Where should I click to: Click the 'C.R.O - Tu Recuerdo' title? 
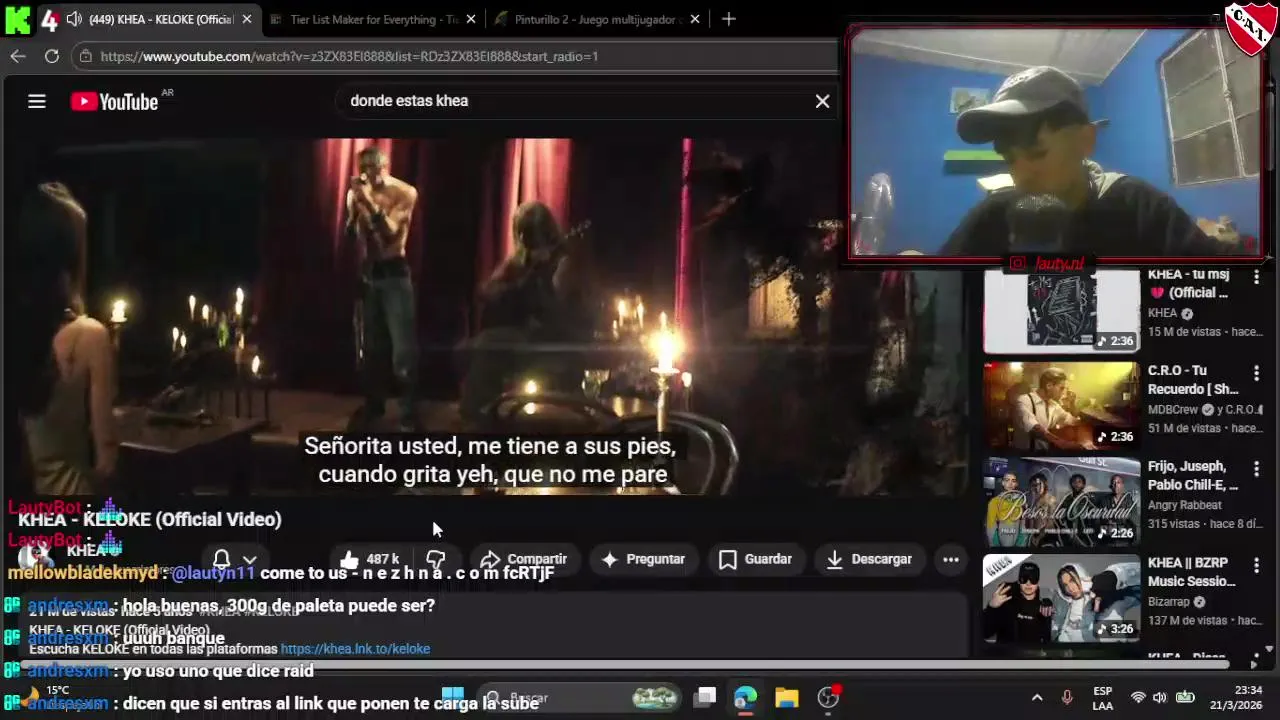coord(1192,380)
